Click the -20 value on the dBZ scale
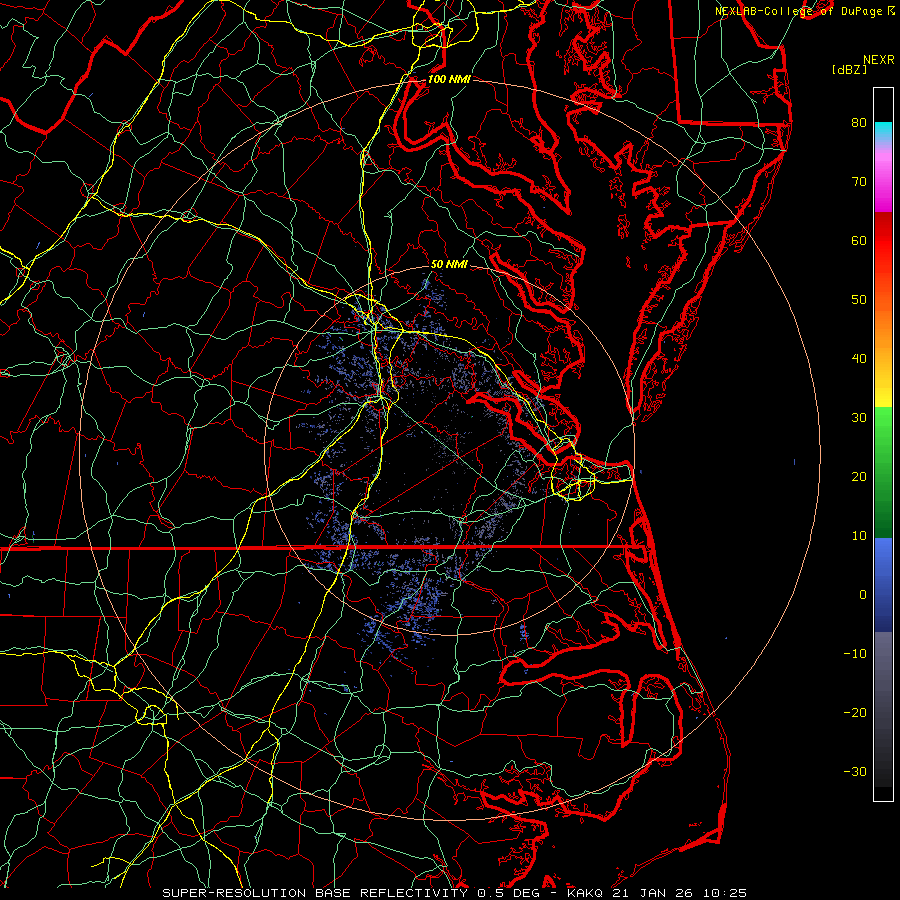The image size is (900, 900). click(855, 712)
